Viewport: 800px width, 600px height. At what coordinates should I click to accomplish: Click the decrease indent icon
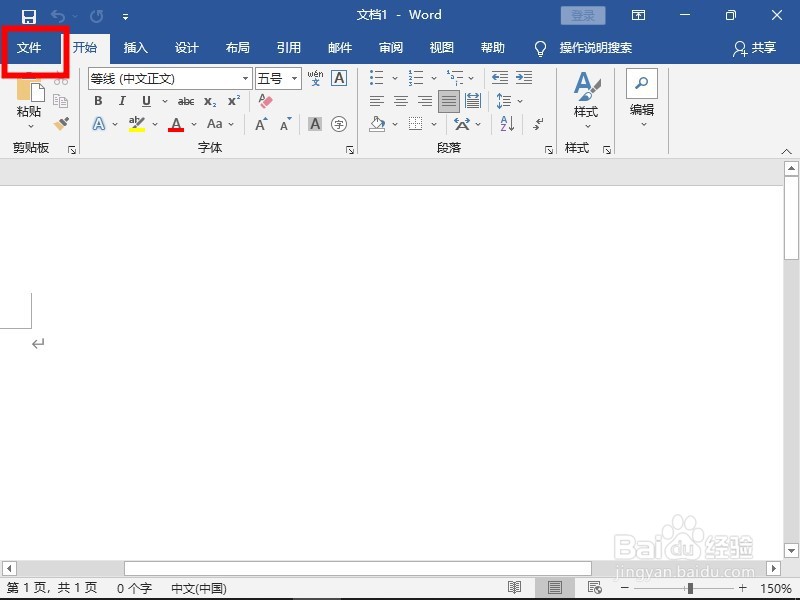500,78
